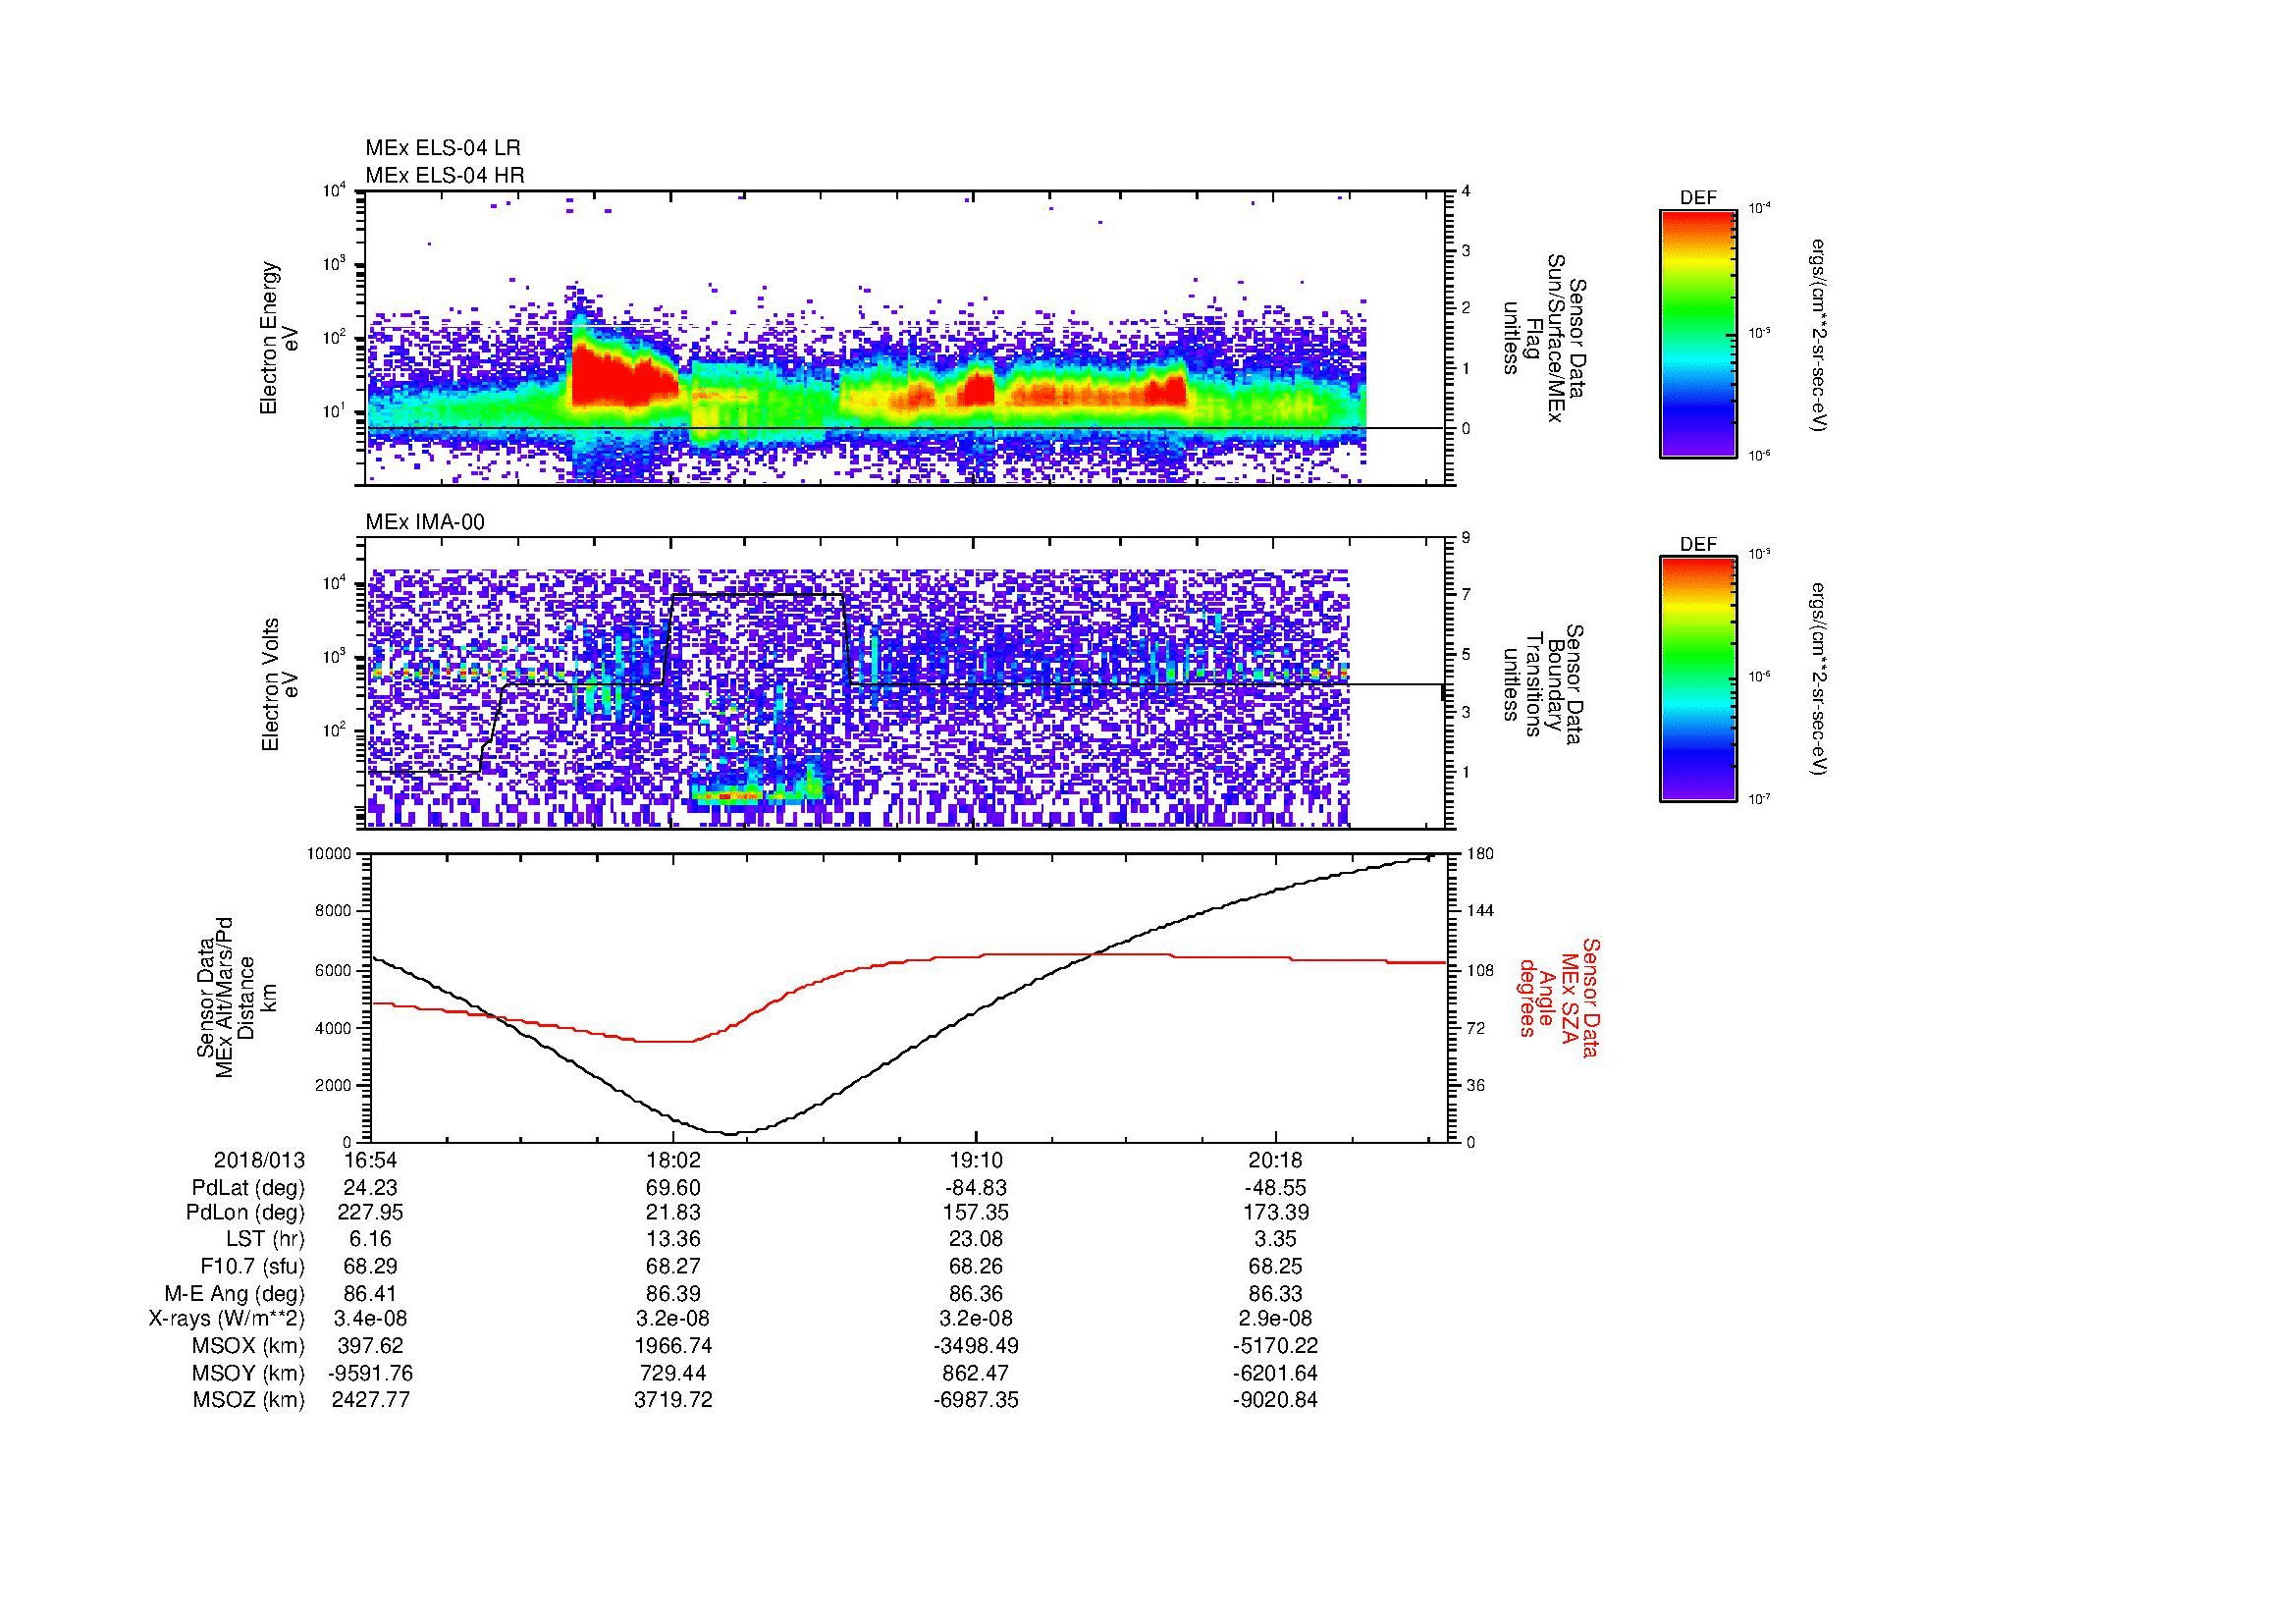Click the 'Electron Volts eV' axis label

279,684
